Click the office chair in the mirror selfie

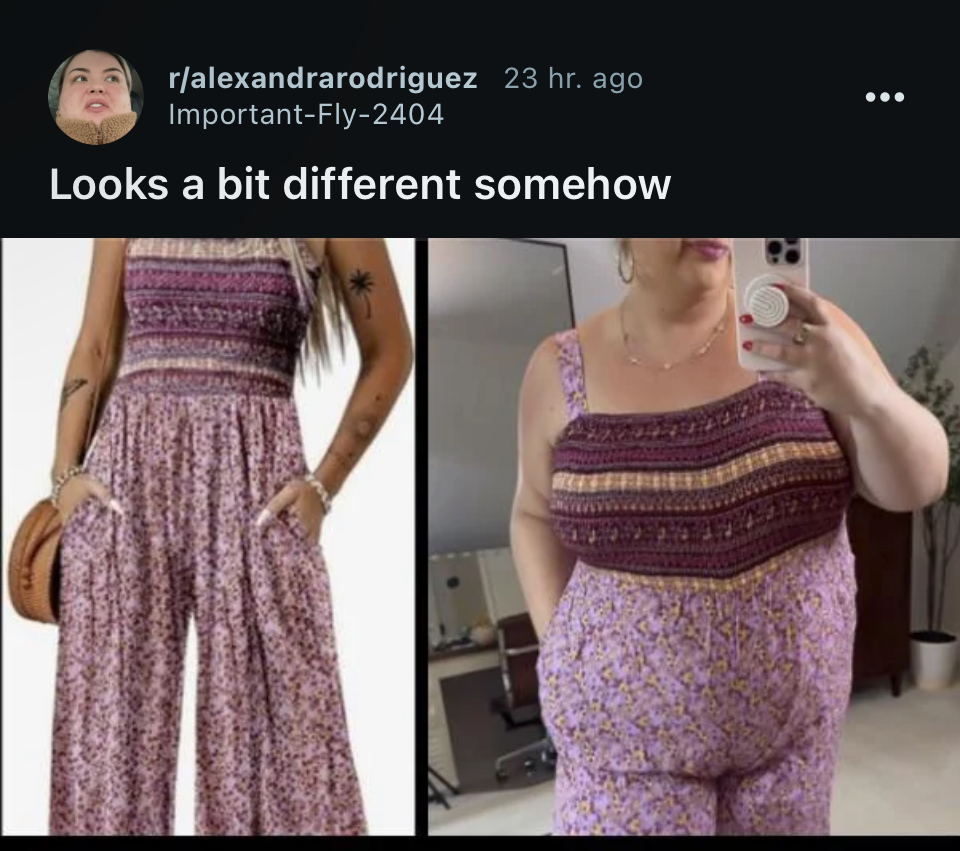(520, 692)
